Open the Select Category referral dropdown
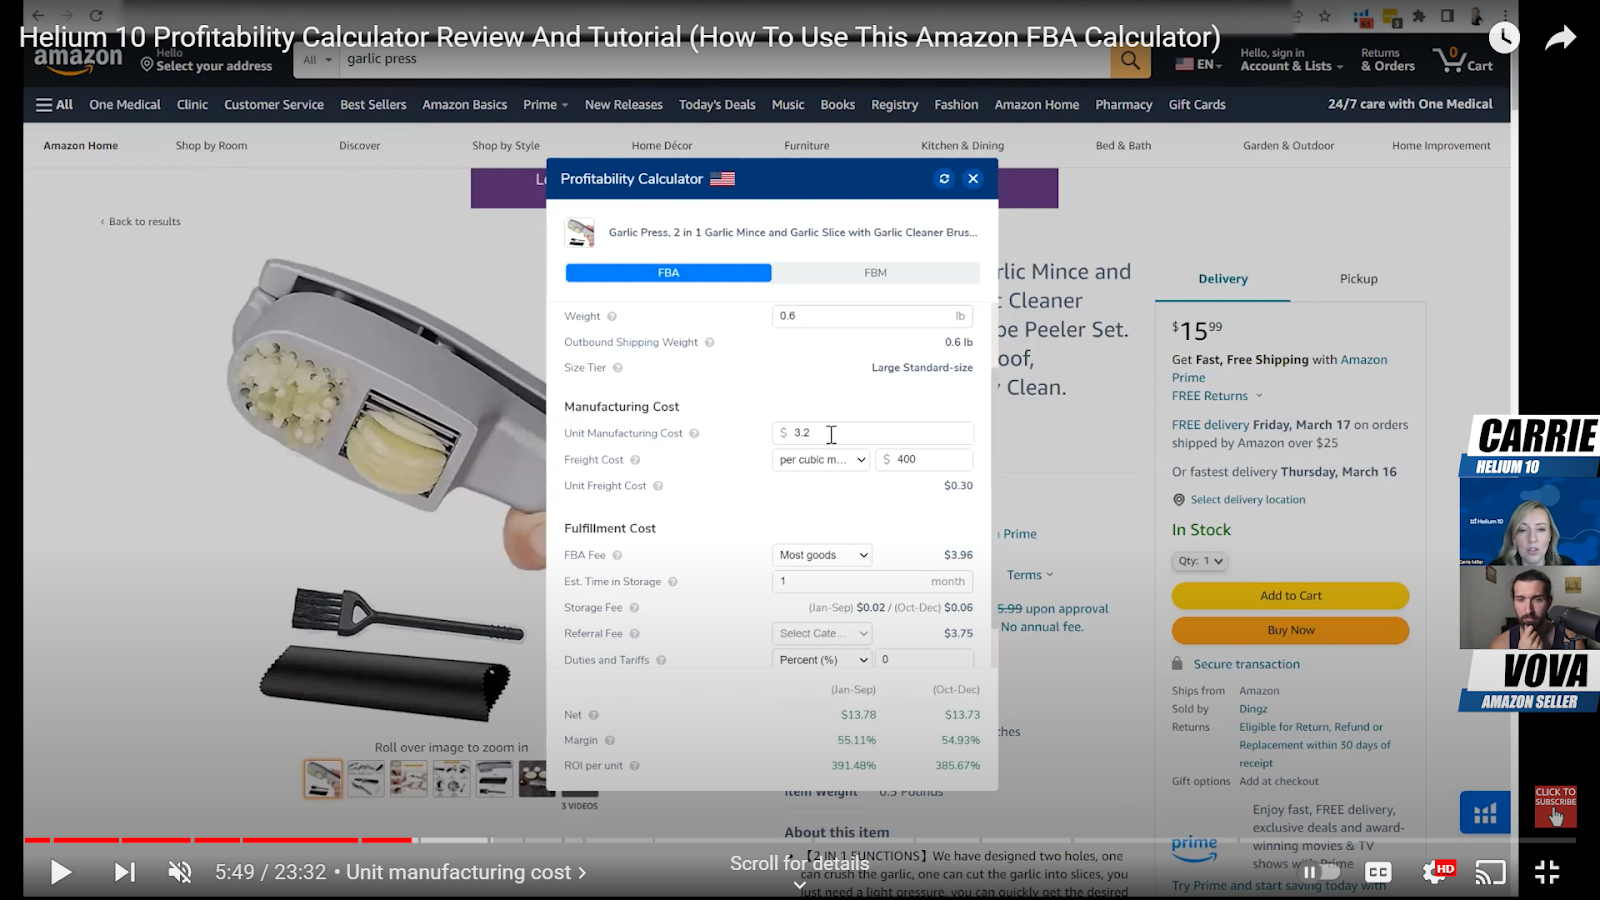This screenshot has width=1600, height=900. [822, 633]
